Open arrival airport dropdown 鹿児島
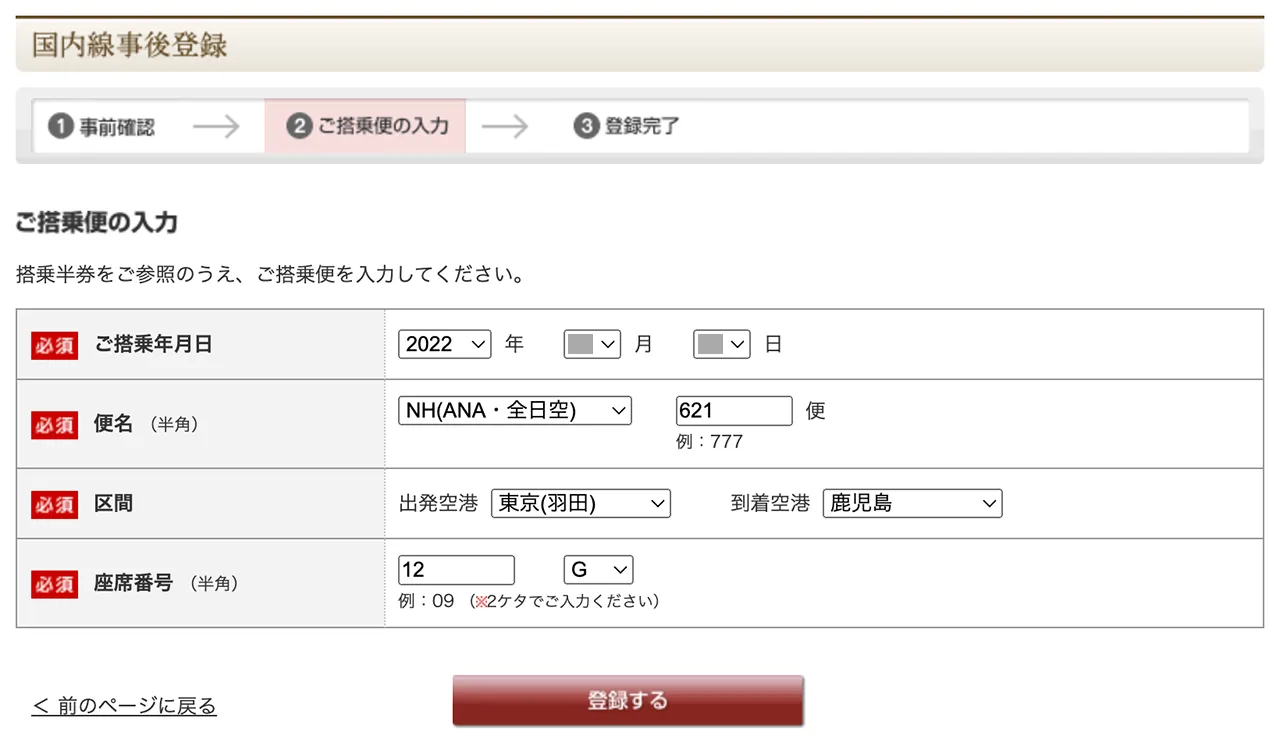This screenshot has height=740, width=1280. click(x=911, y=504)
